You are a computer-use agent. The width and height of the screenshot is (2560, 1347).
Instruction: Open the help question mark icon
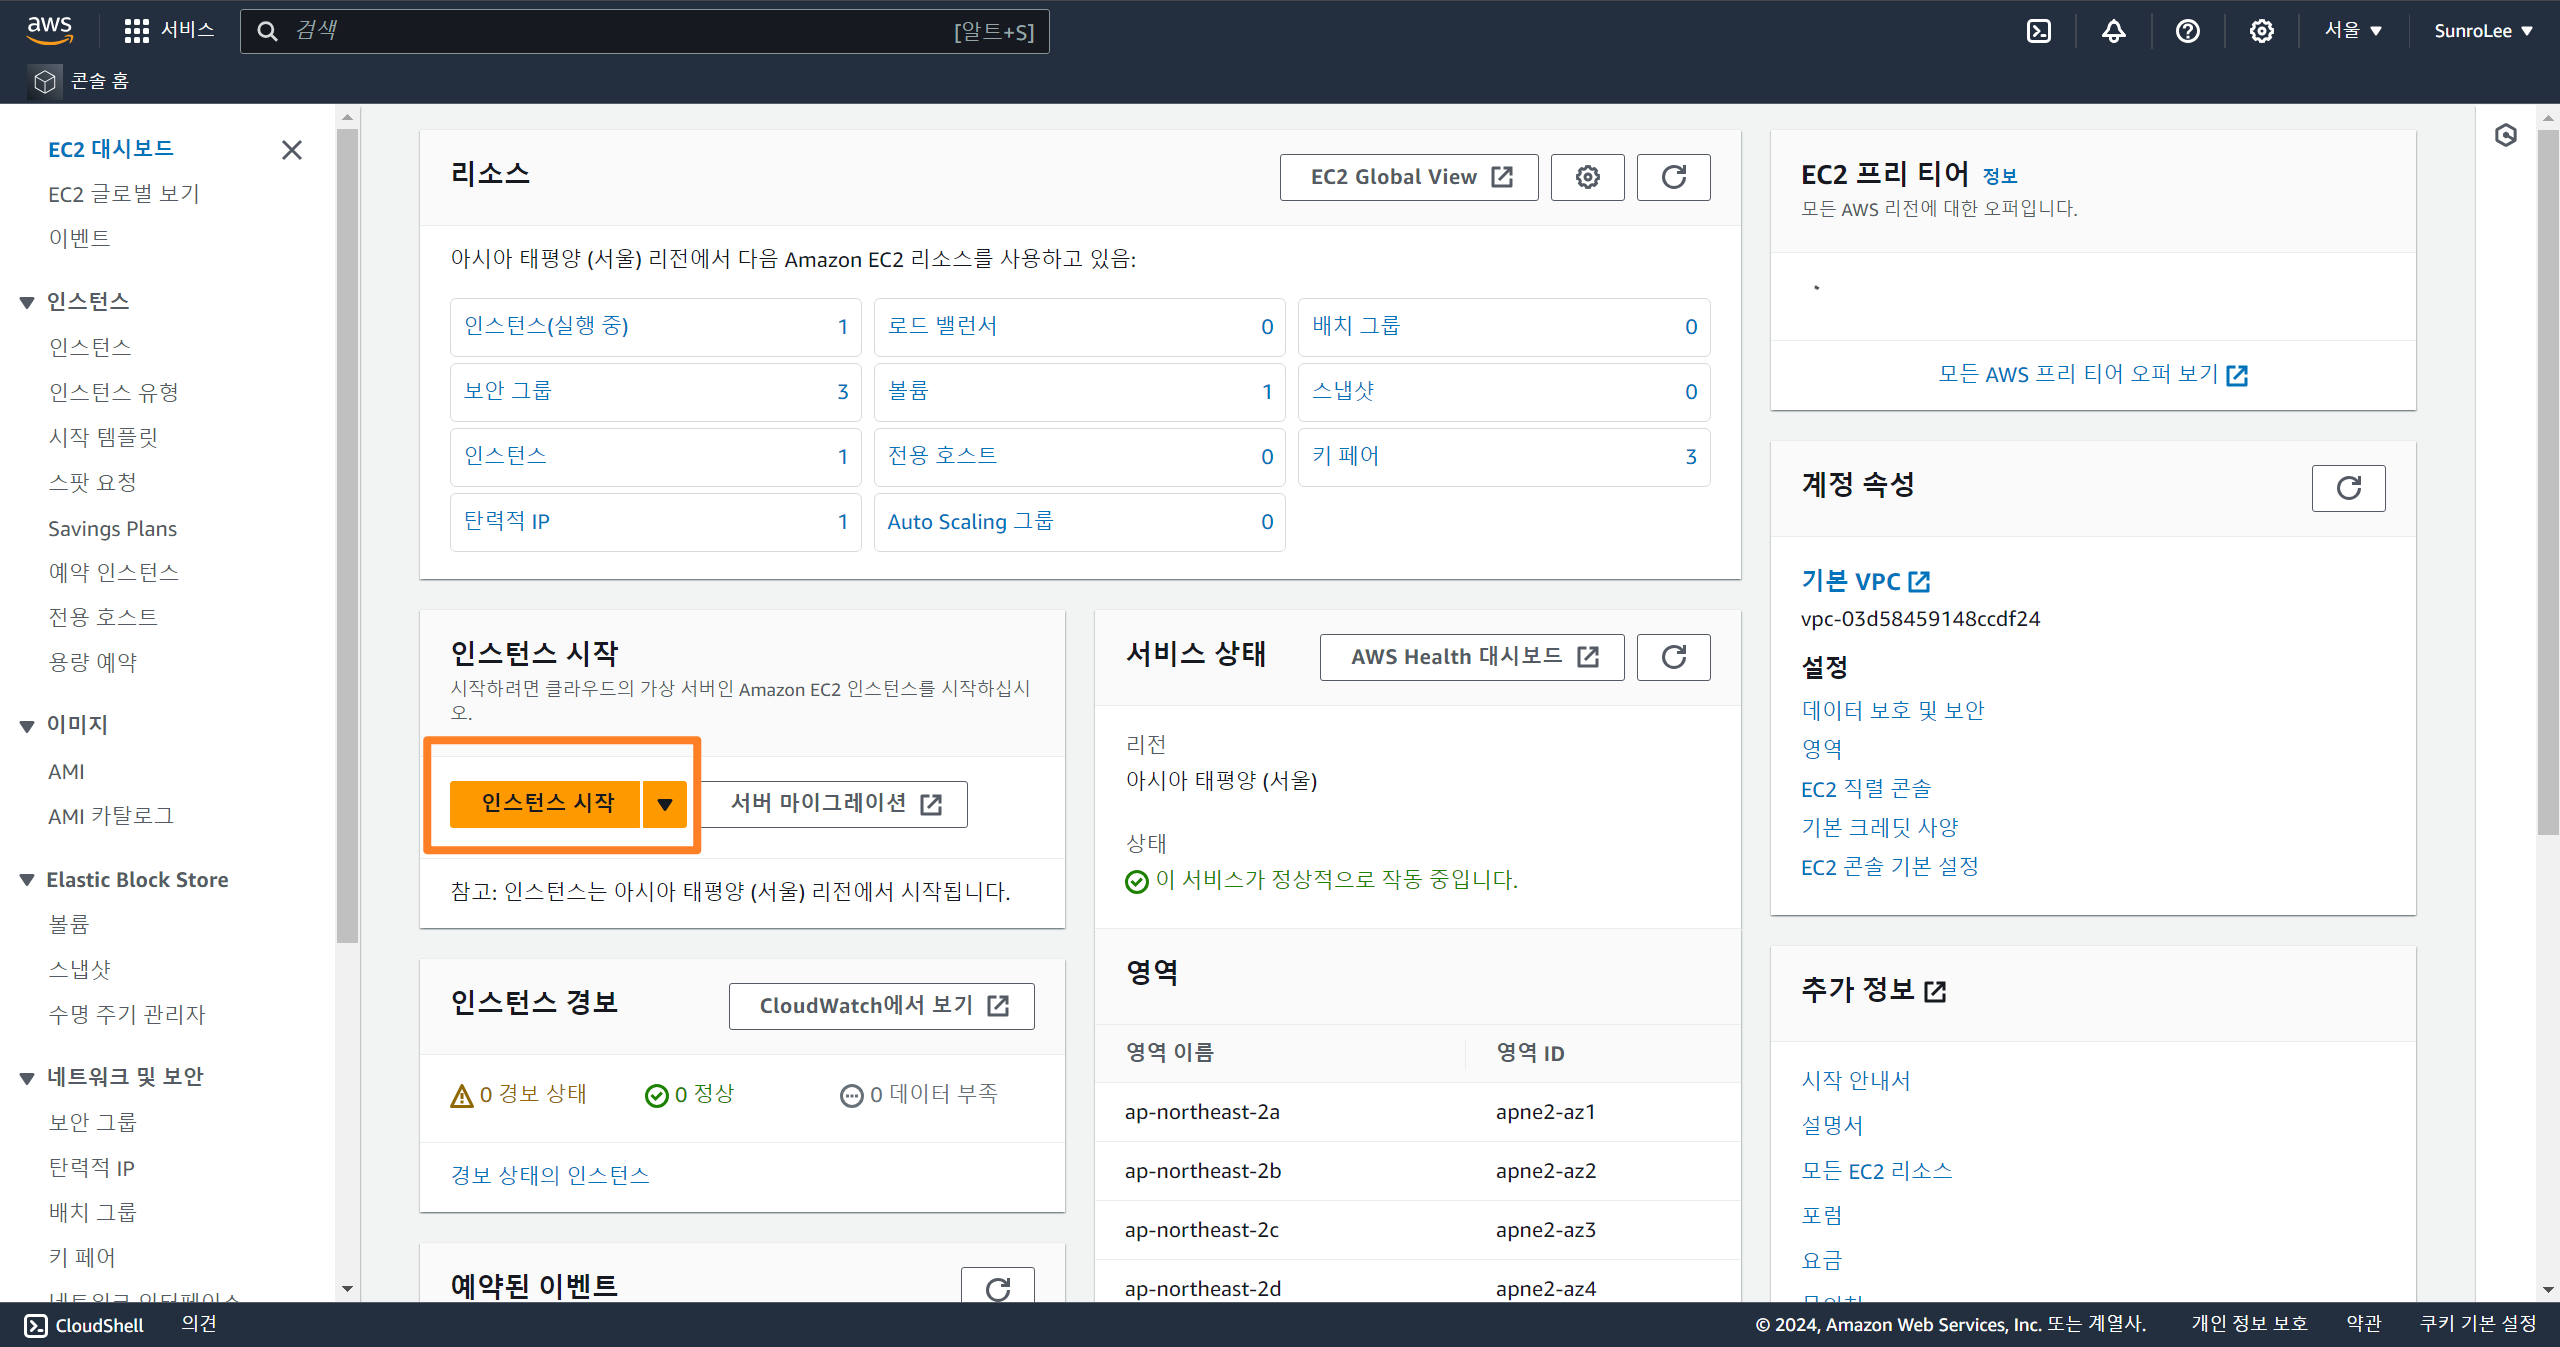2187,31
